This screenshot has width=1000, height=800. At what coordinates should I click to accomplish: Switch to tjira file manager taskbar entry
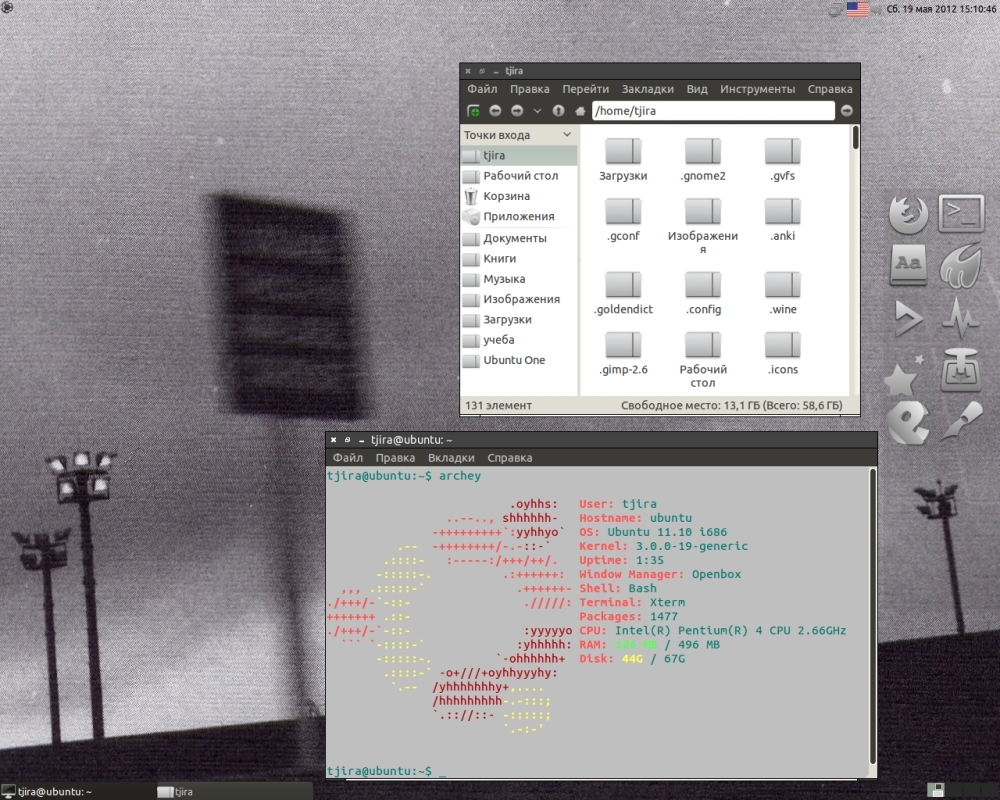[x=234, y=792]
